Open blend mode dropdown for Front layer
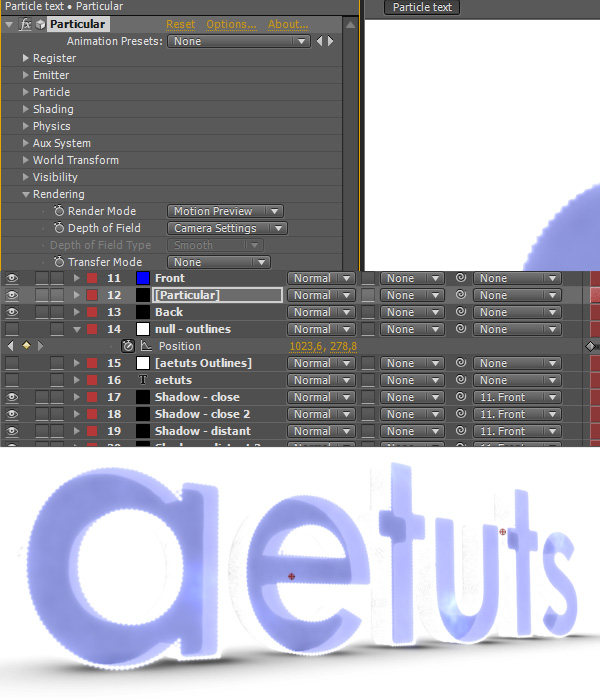The width and height of the screenshot is (600, 700). click(x=321, y=278)
